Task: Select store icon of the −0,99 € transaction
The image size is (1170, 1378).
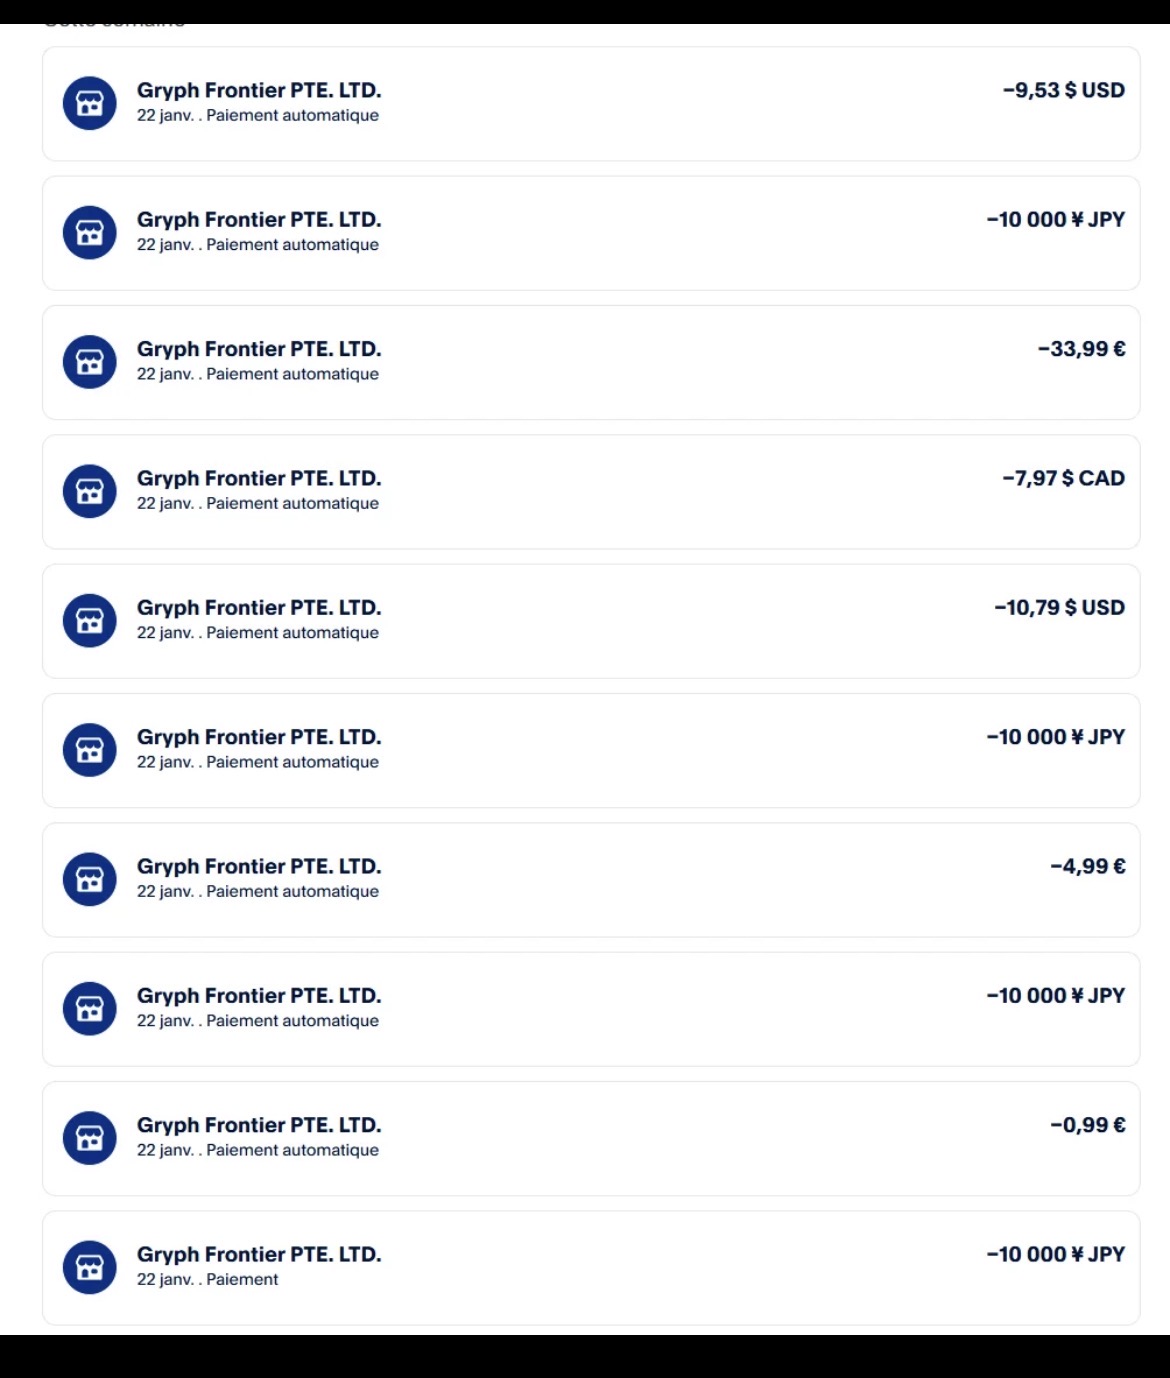Action: click(90, 1138)
